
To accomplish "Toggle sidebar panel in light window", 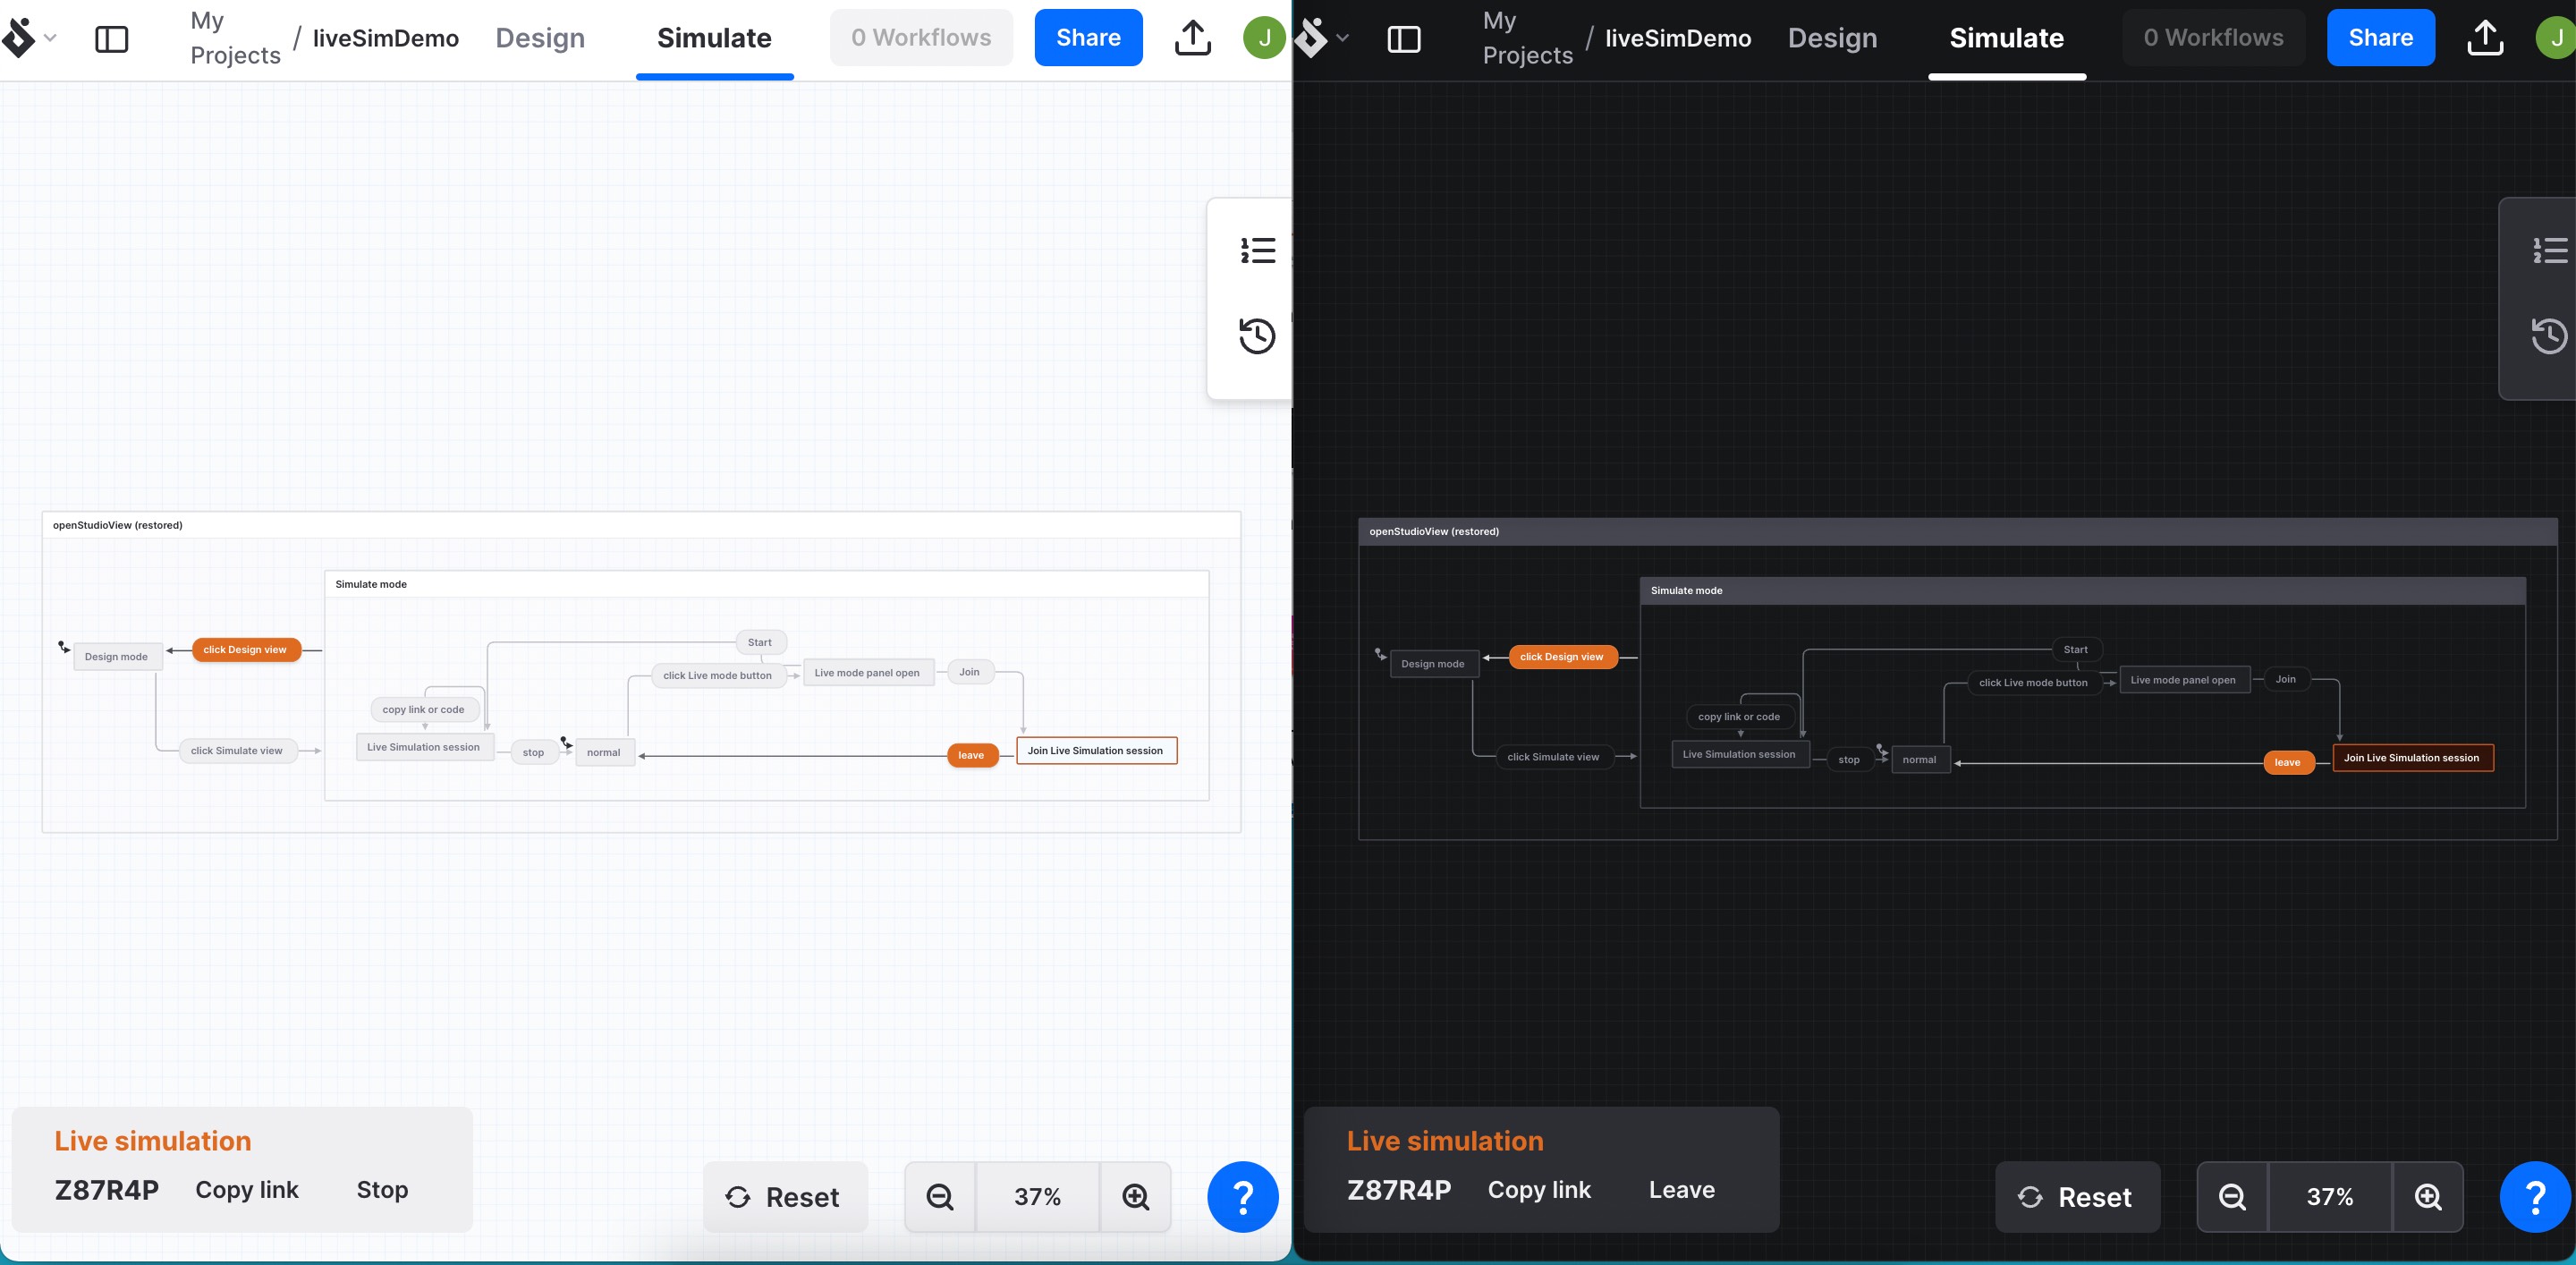I will [x=111, y=39].
